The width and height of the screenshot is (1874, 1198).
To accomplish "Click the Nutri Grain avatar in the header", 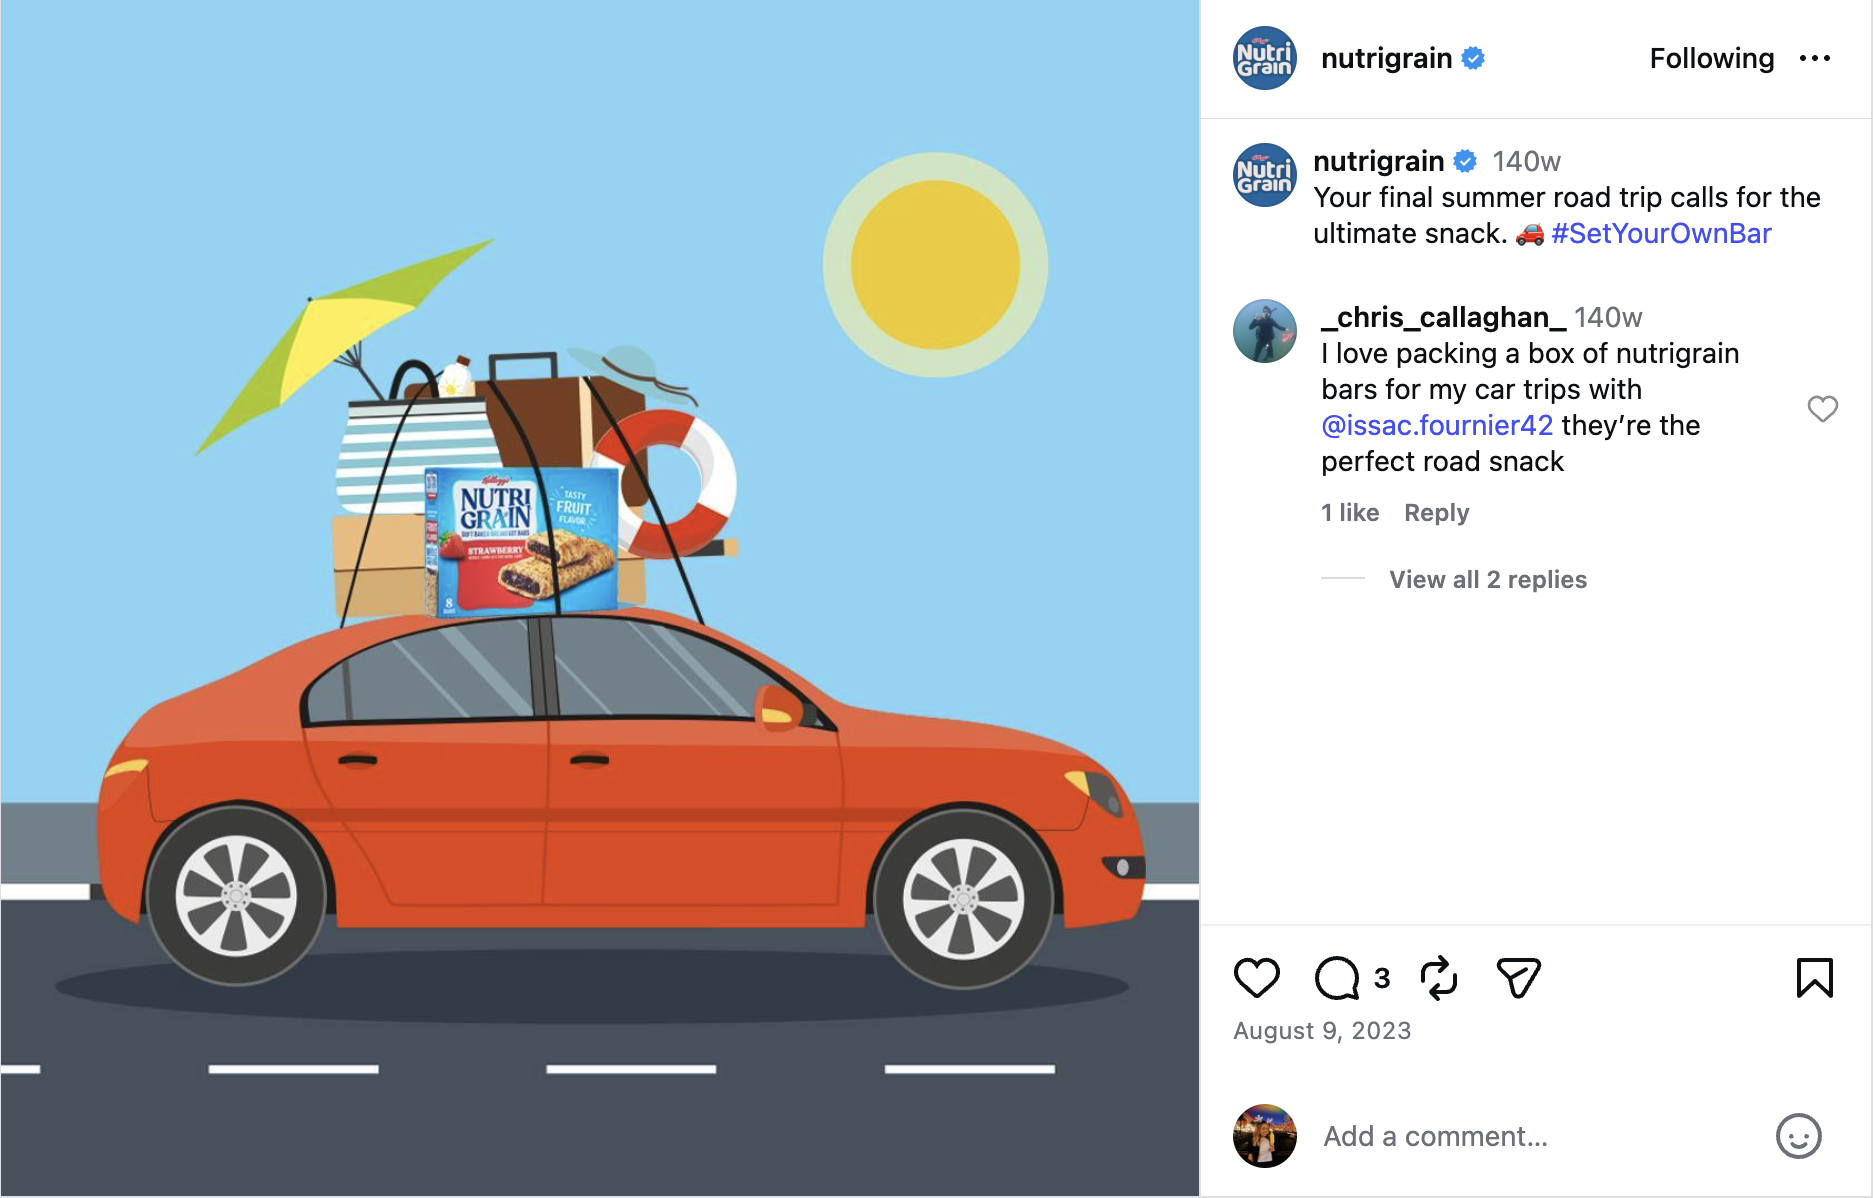I will [1264, 58].
